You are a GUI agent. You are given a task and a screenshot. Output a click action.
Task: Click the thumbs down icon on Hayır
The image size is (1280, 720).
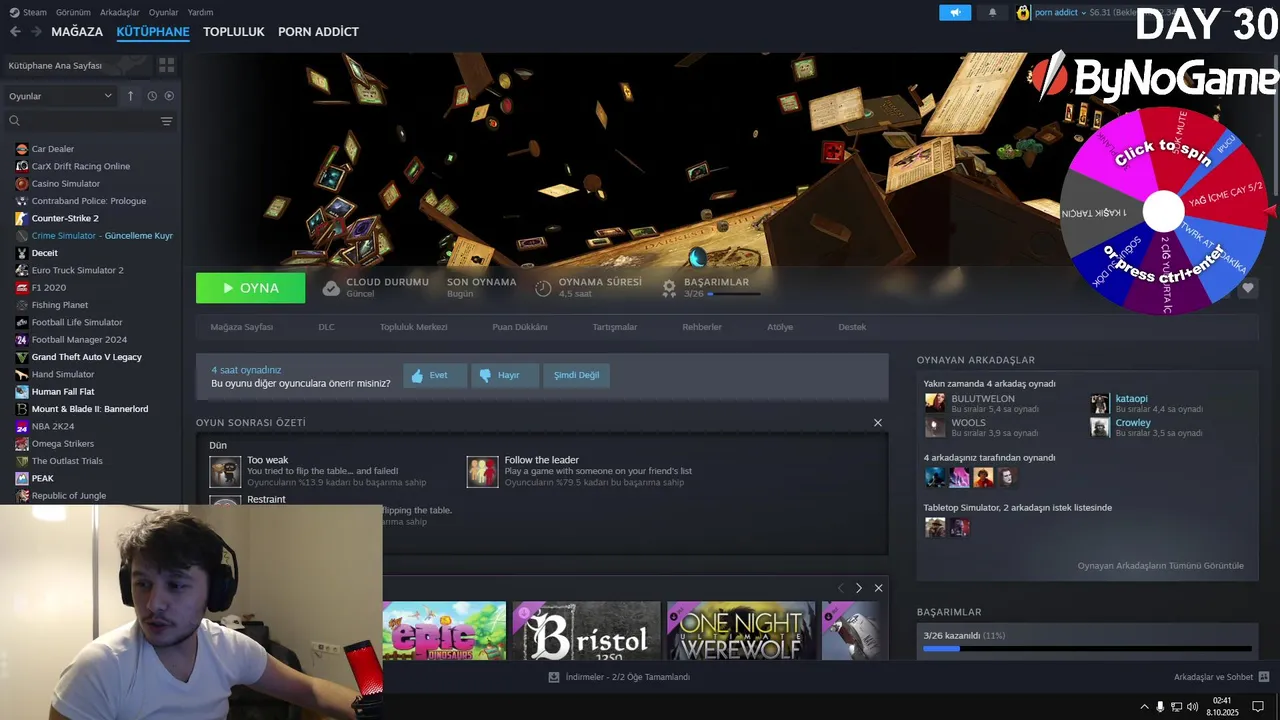[x=485, y=375]
